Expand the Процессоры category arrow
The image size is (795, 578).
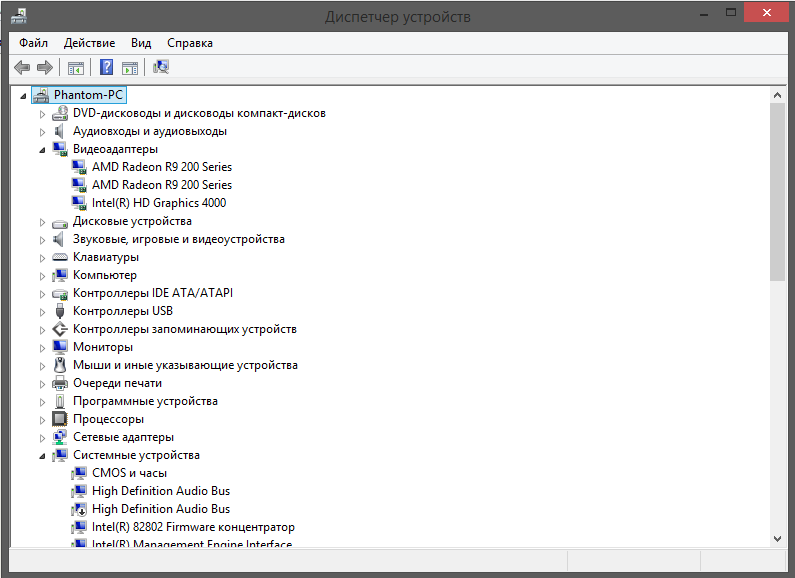(x=42, y=420)
